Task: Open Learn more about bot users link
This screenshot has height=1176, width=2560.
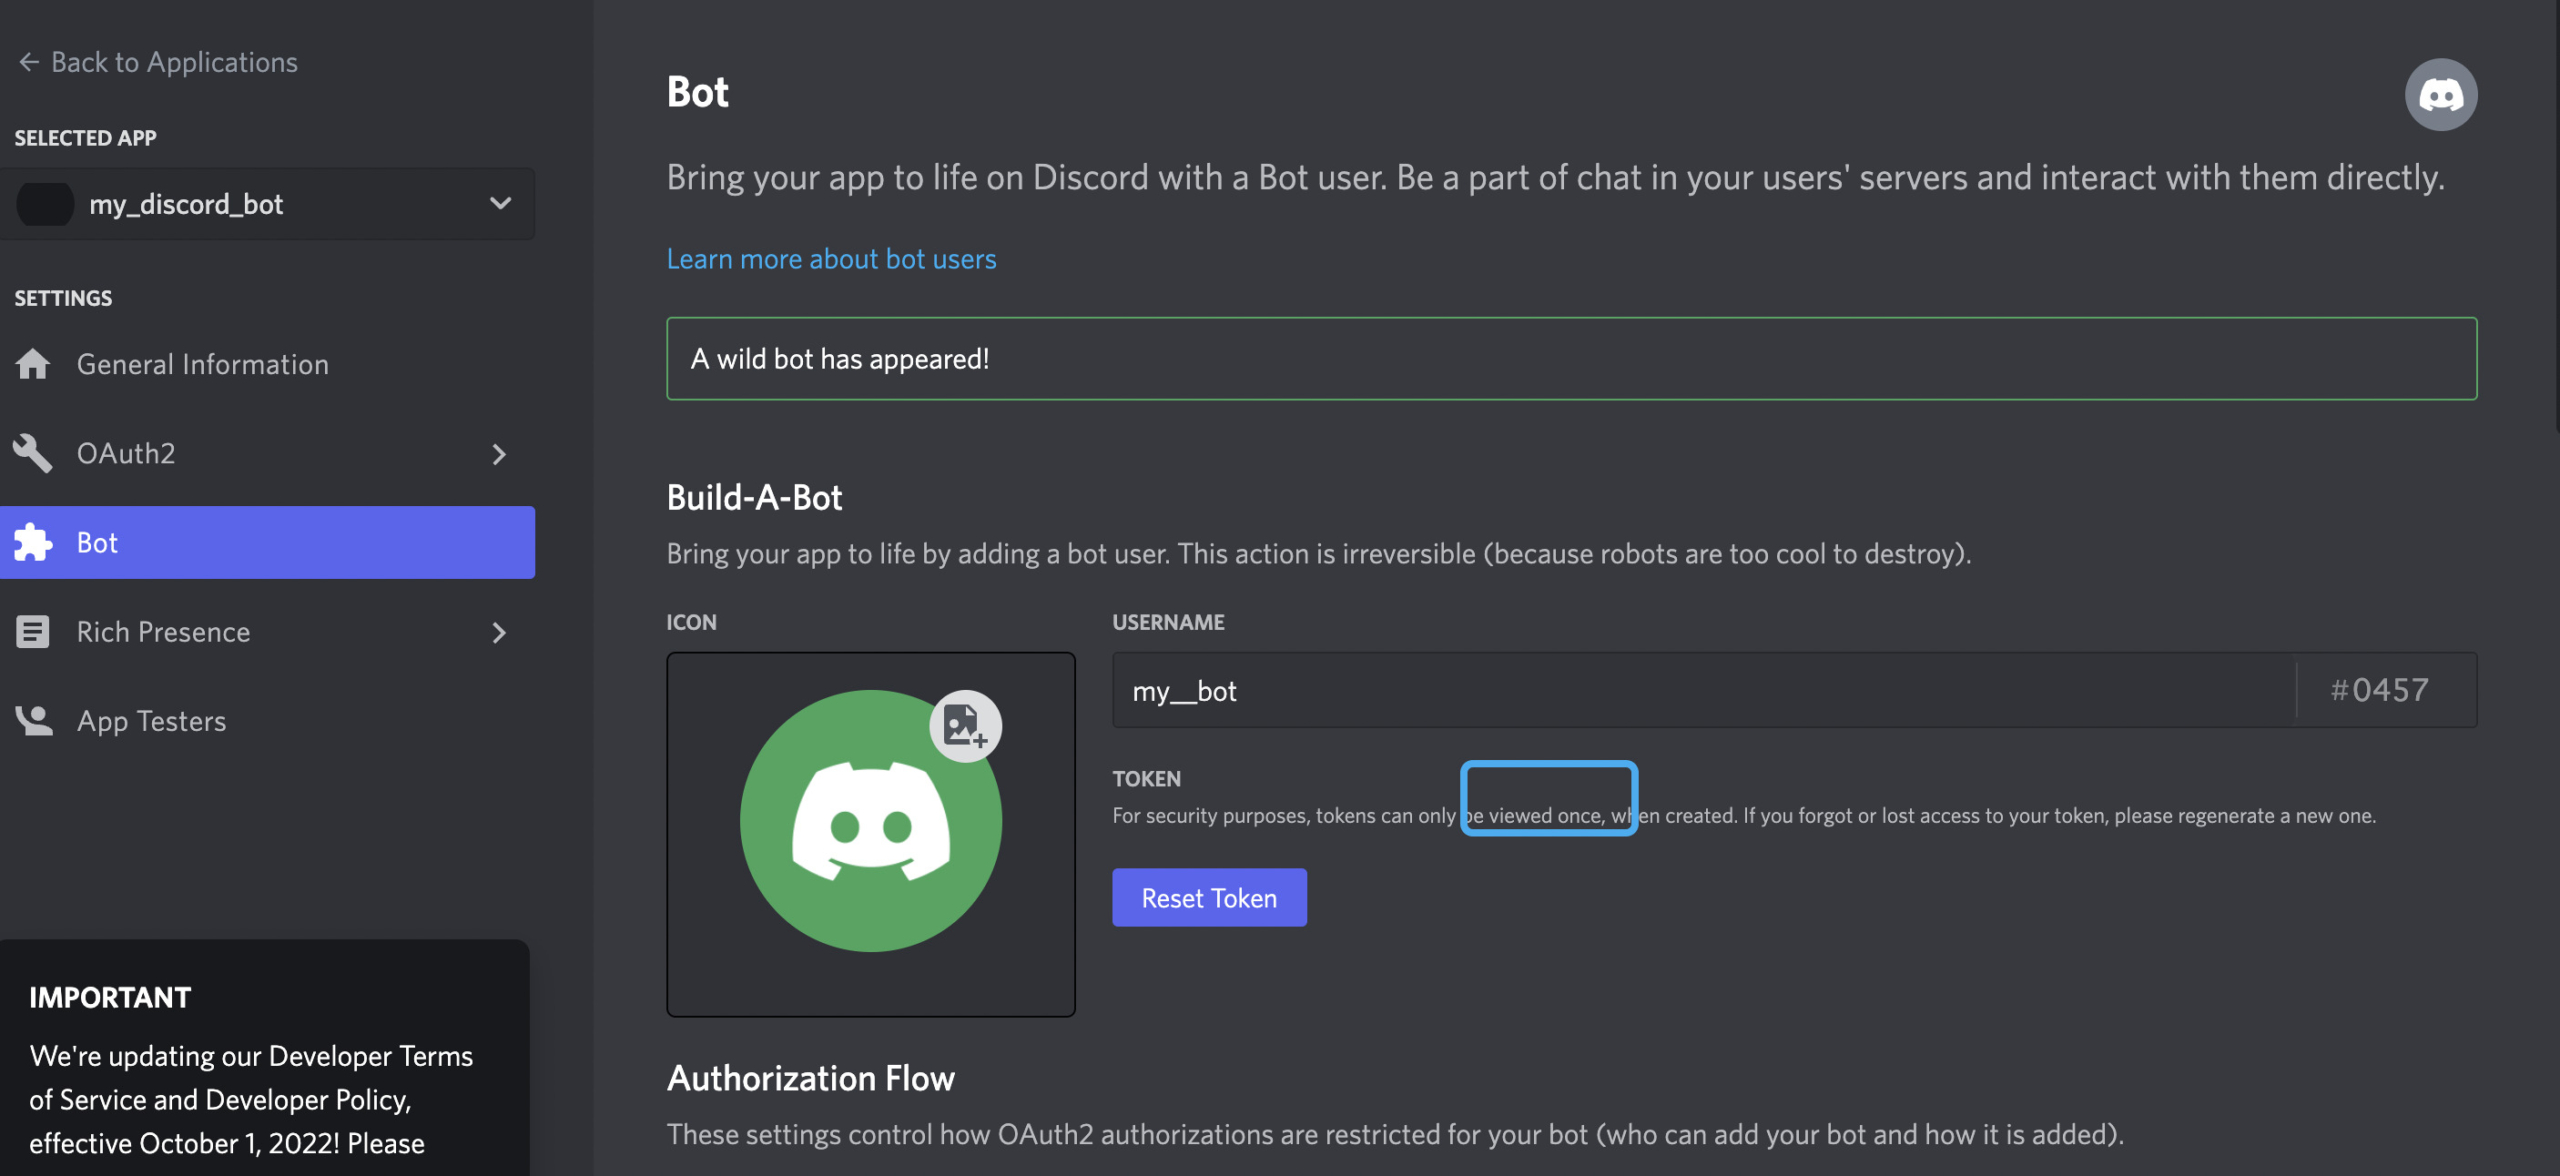Action: (831, 259)
